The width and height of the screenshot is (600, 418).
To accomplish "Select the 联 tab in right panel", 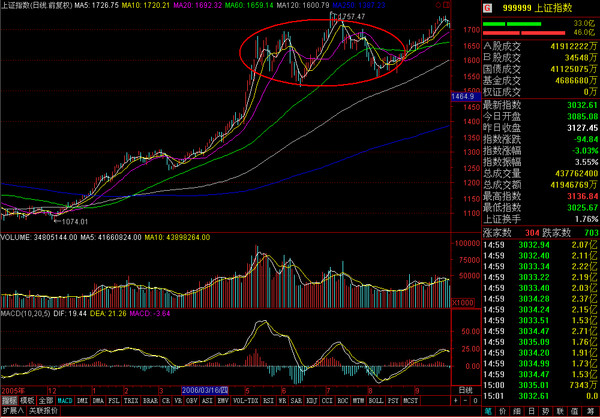I will (561, 411).
